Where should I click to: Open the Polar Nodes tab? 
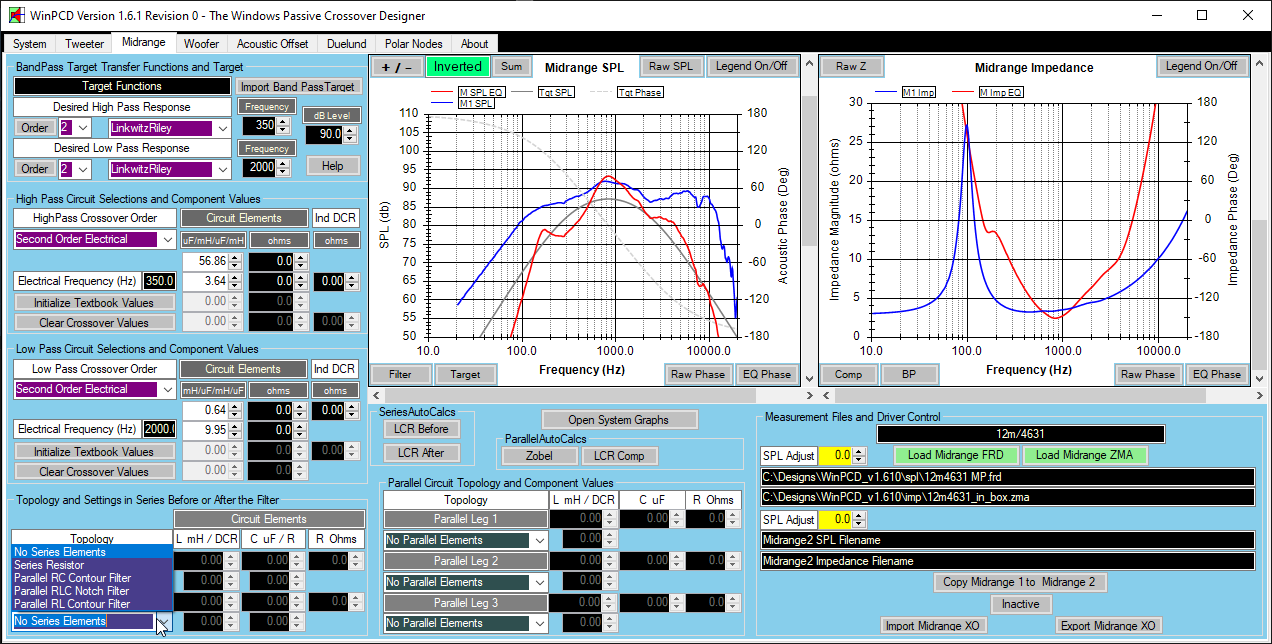[x=413, y=44]
